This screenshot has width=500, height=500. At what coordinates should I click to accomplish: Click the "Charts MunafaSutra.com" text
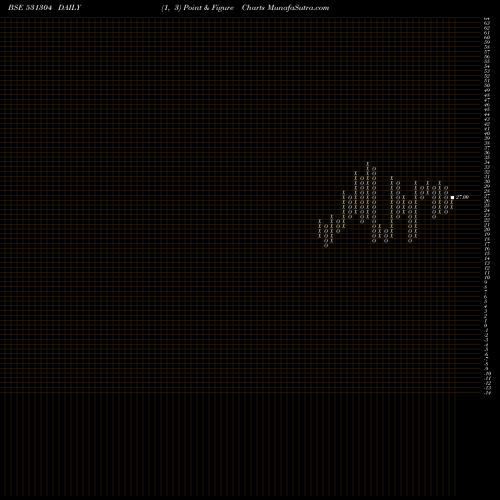pyautogui.click(x=285, y=8)
